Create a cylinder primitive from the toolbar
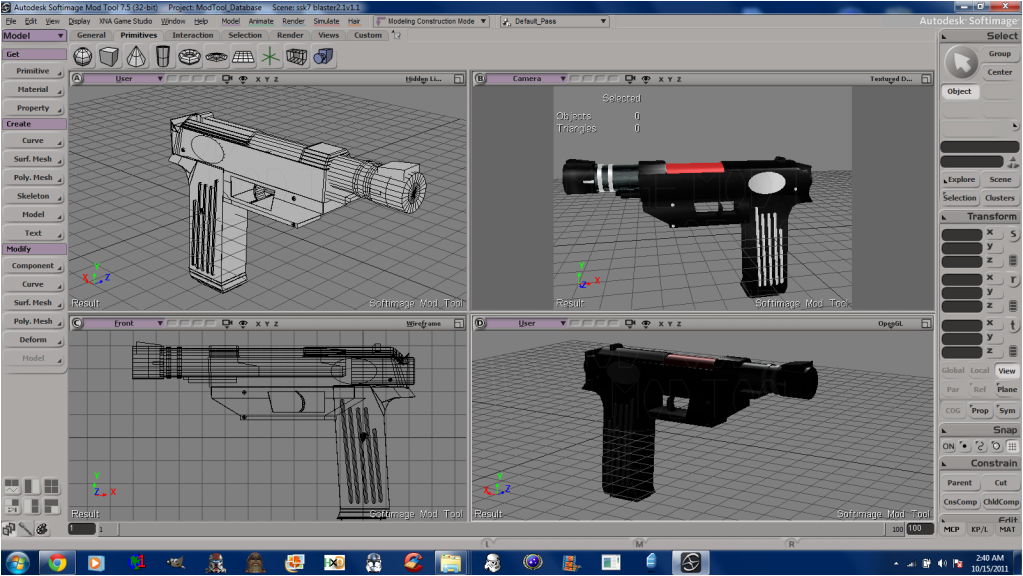The height and width of the screenshot is (576, 1023). pyautogui.click(x=163, y=57)
